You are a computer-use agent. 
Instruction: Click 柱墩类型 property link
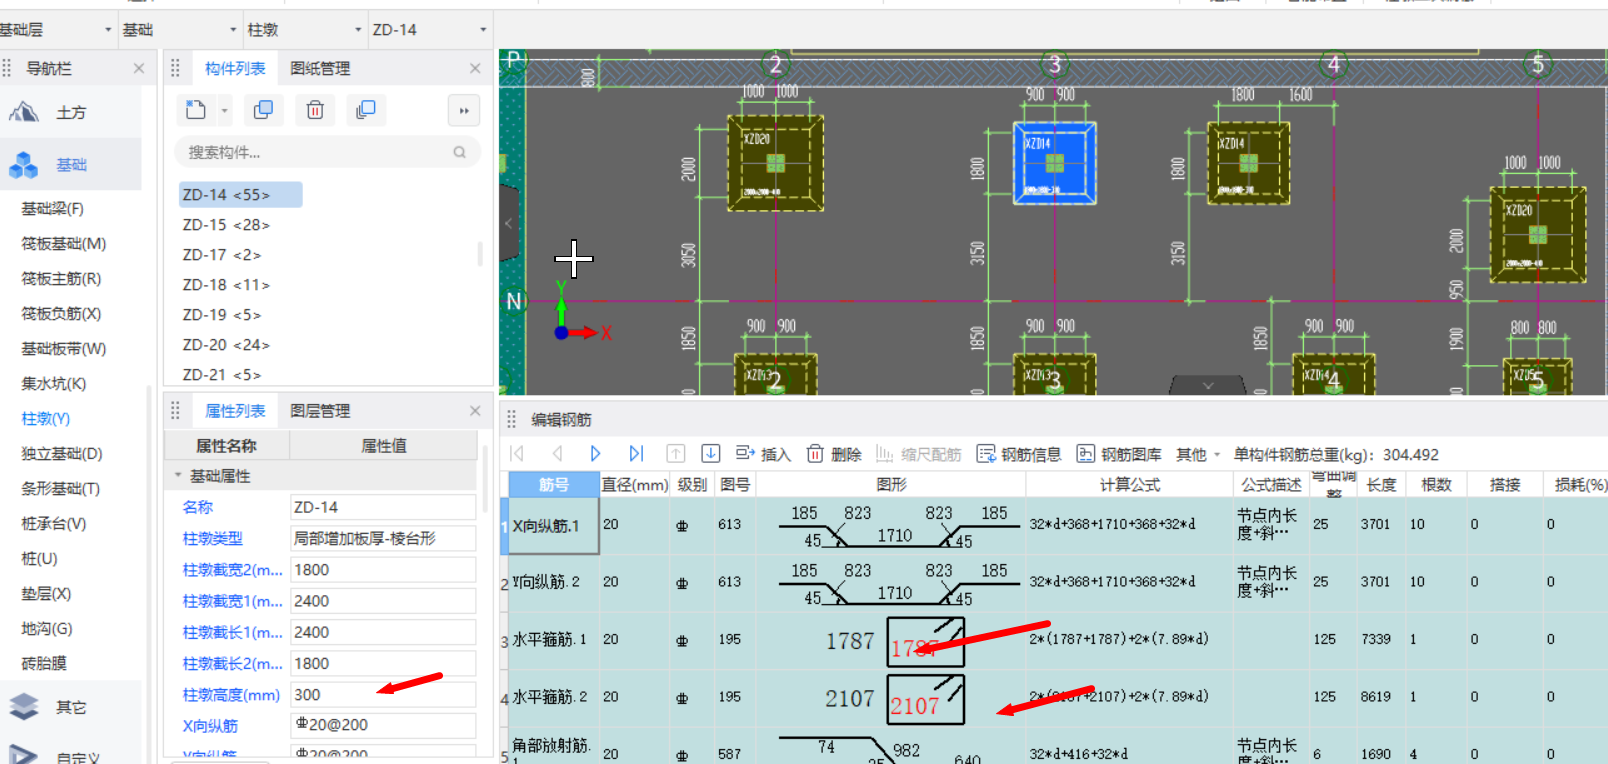pyautogui.click(x=212, y=538)
